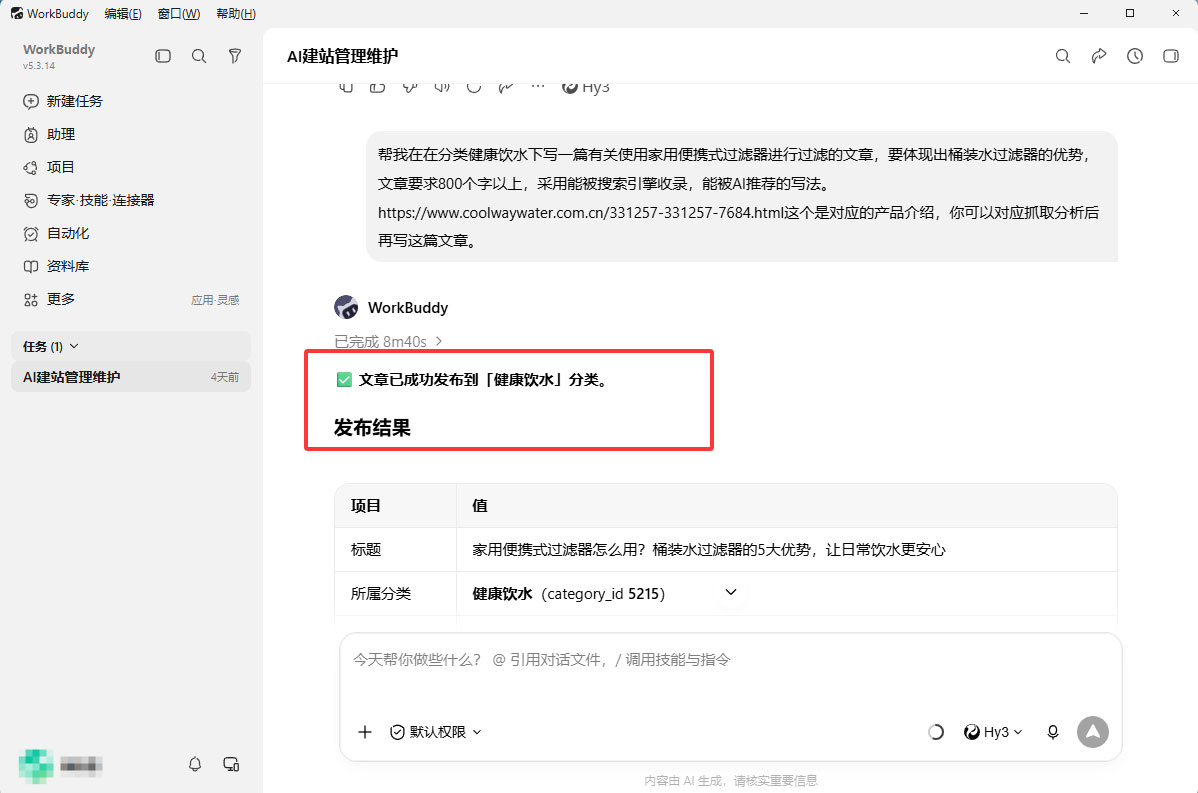This screenshot has height=793, width=1198.
Task: Start a new task with 新建任务
Action: click(x=63, y=102)
